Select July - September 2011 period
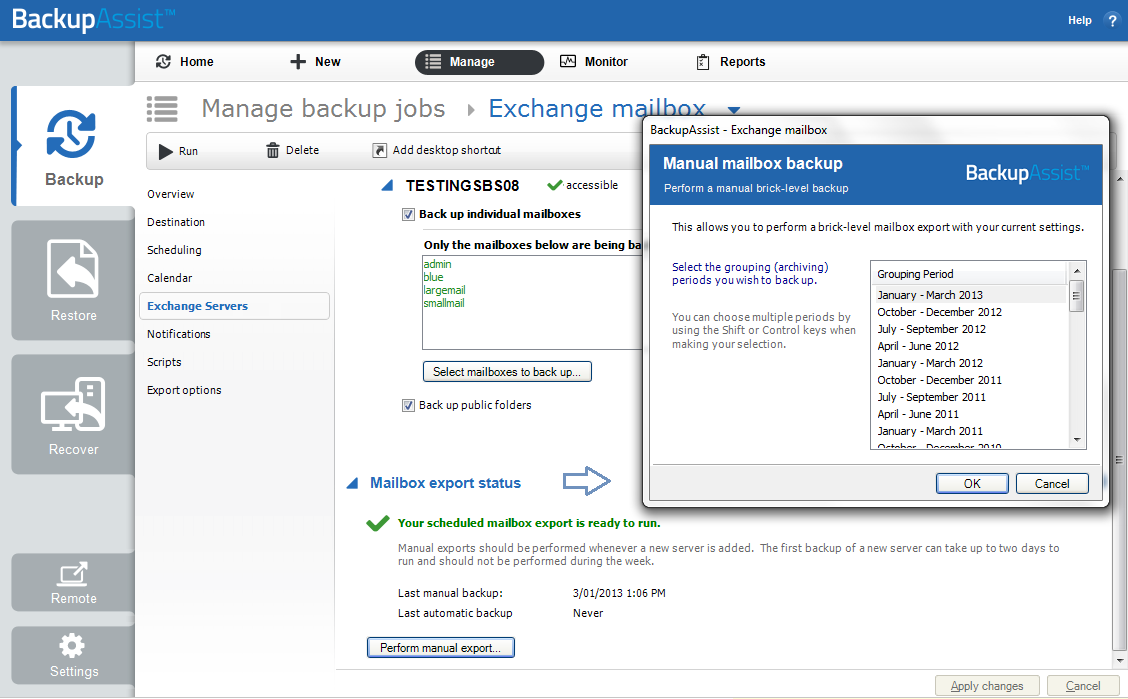Image resolution: width=1128 pixels, height=699 pixels. point(968,397)
